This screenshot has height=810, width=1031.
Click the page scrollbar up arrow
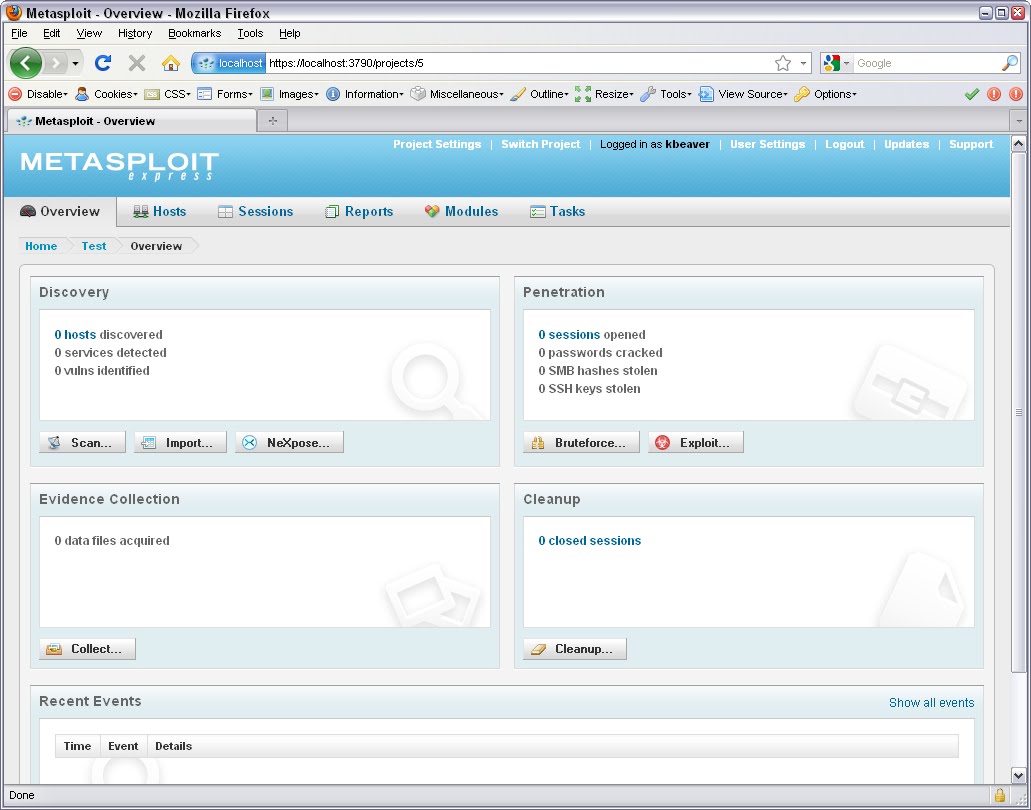coord(1019,143)
